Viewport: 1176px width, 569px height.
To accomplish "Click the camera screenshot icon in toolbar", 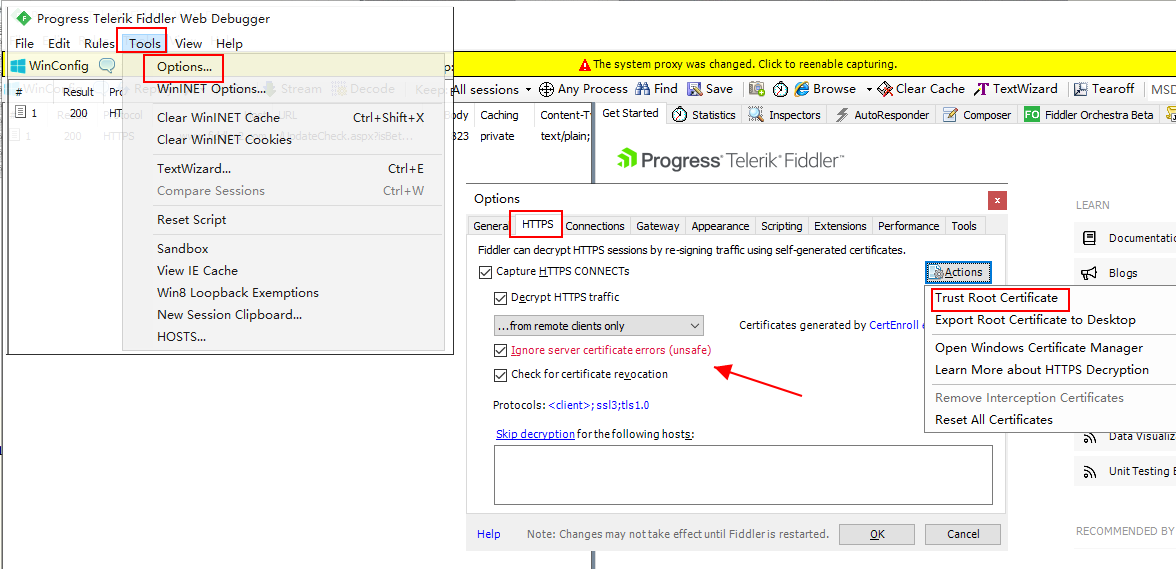I will [757, 89].
